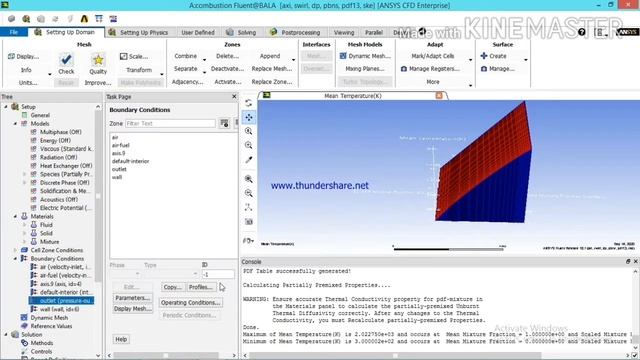The height and width of the screenshot is (360, 640).
Task: Undock the Console panel
Action: pos(628,261)
